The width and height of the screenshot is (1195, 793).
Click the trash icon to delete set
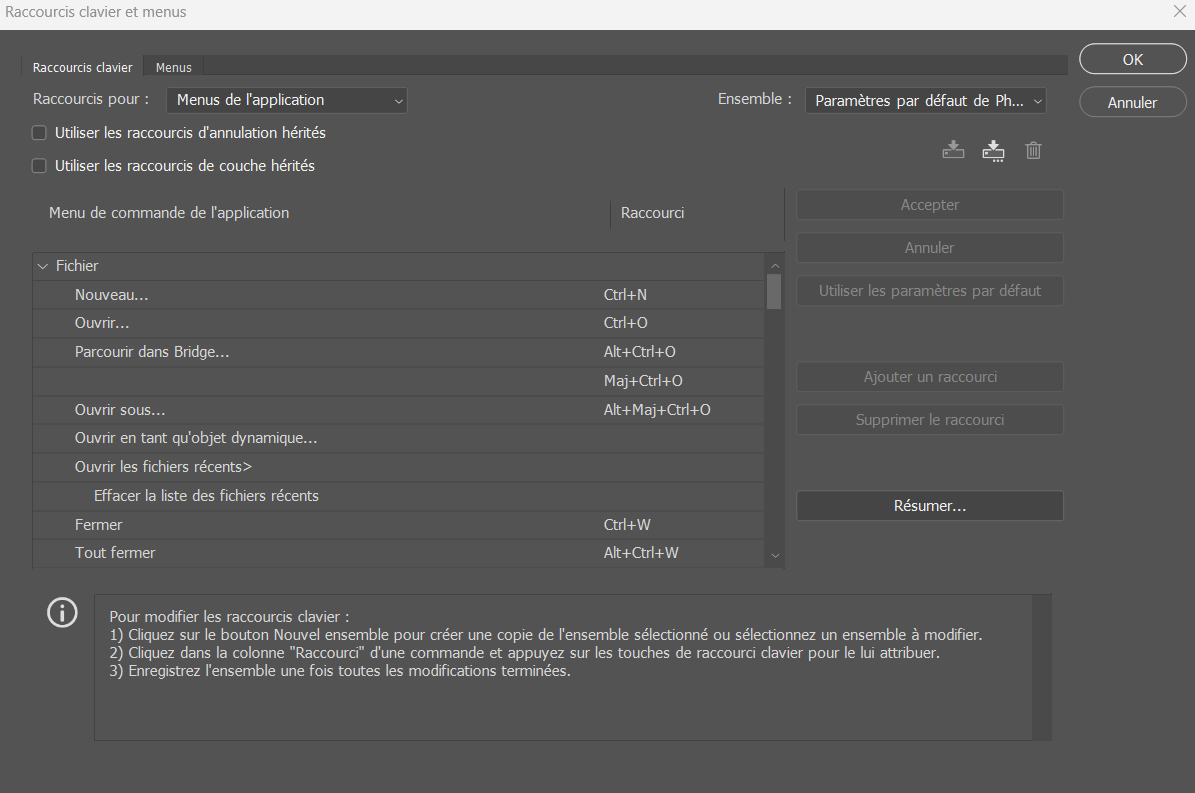point(1033,151)
